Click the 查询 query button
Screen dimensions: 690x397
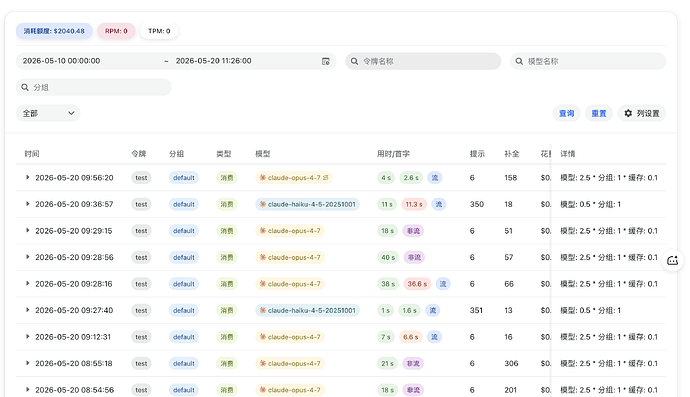coord(566,113)
